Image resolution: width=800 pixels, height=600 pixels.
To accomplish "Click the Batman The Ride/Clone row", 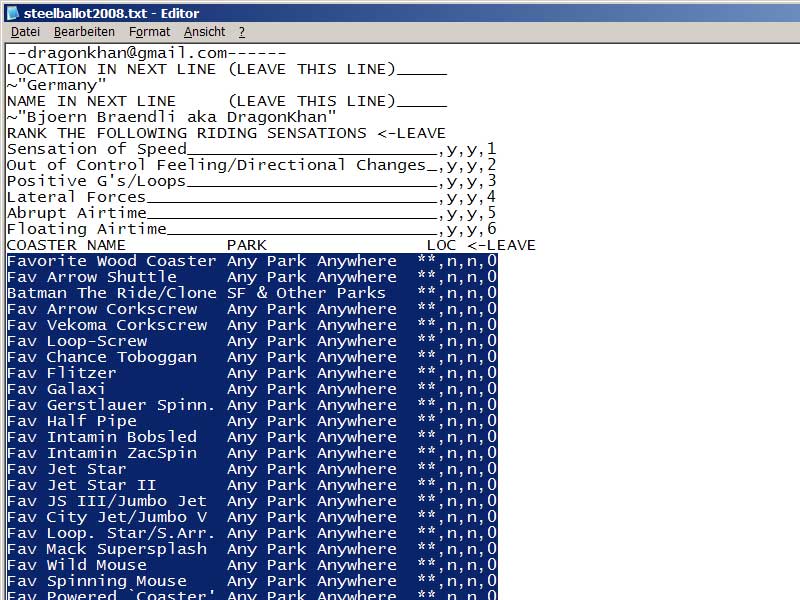I will pyautogui.click(x=112, y=293).
